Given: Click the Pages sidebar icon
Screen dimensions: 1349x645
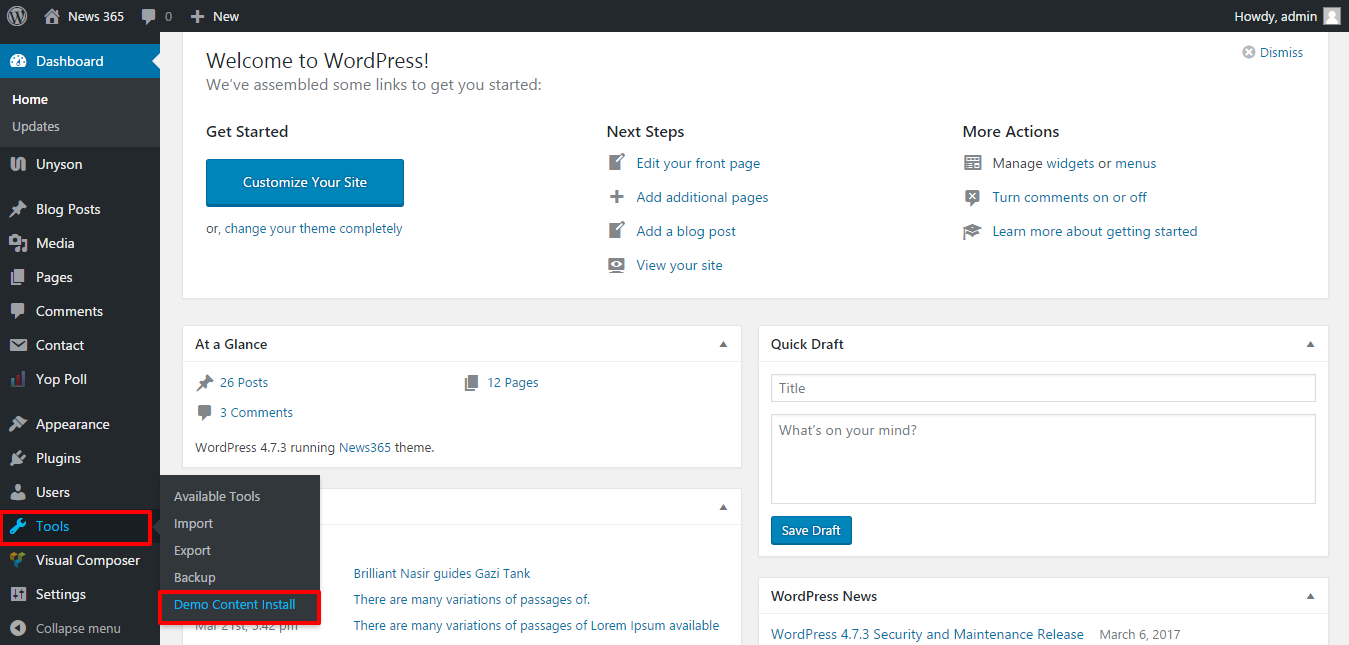Looking at the screenshot, I should click(18, 277).
